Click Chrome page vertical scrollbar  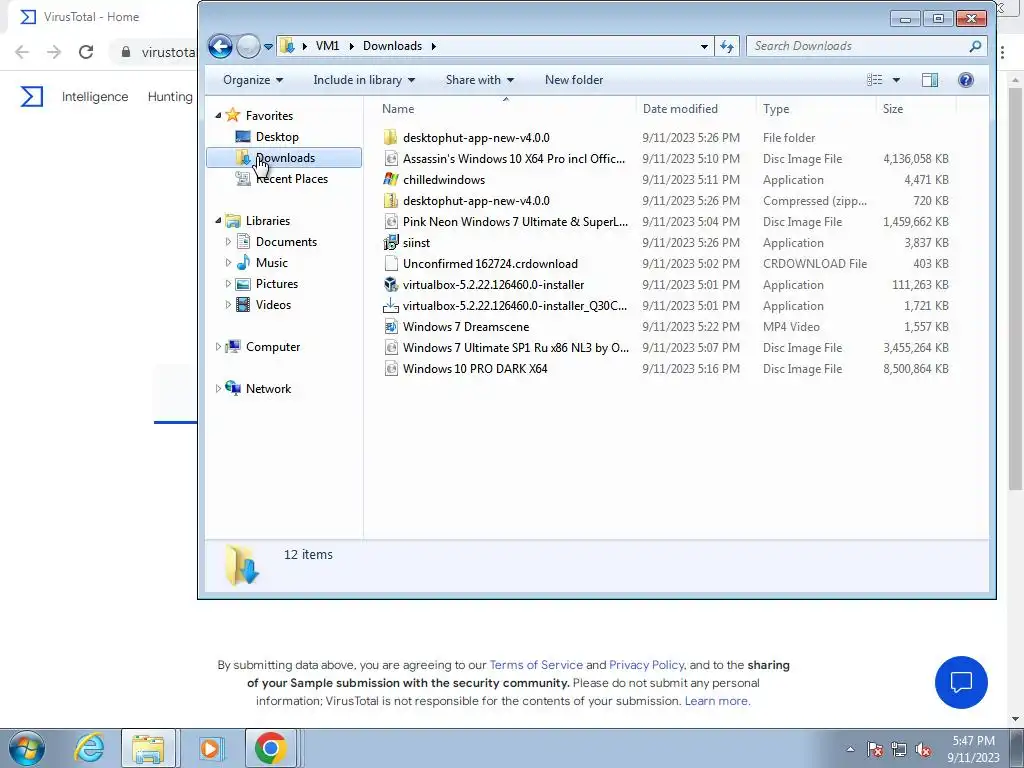[x=1015, y=287]
